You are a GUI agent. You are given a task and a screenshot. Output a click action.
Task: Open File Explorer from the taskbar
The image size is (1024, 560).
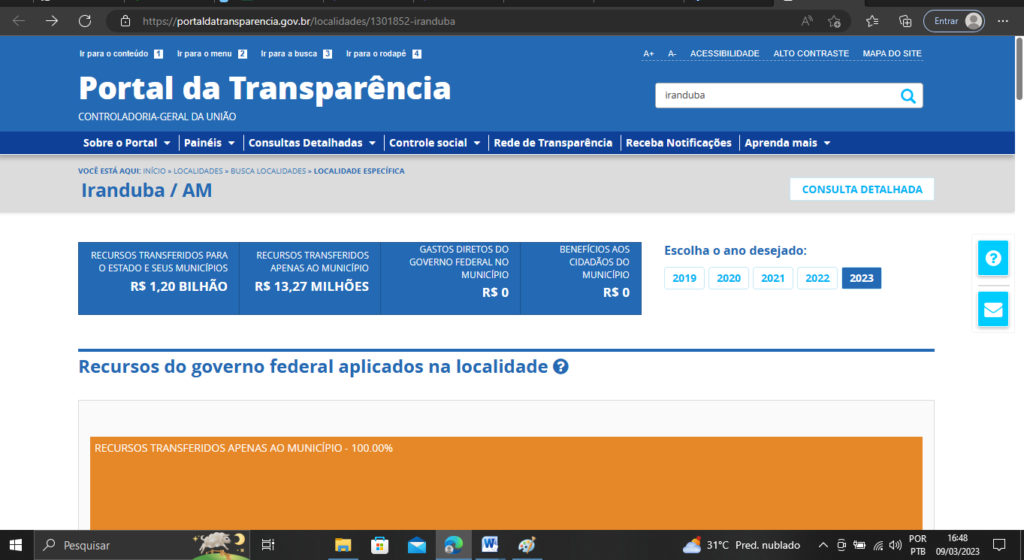(343, 545)
